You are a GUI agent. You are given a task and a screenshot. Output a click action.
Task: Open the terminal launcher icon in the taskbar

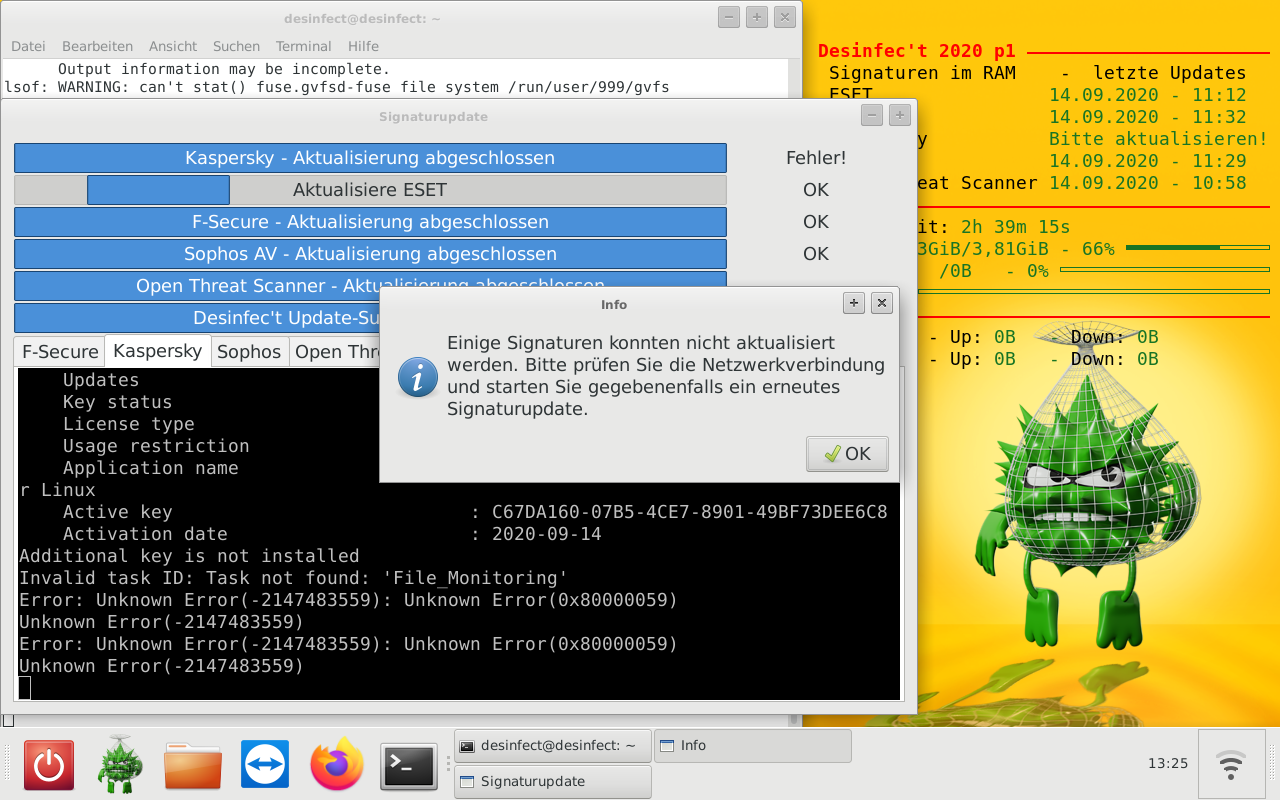click(409, 766)
